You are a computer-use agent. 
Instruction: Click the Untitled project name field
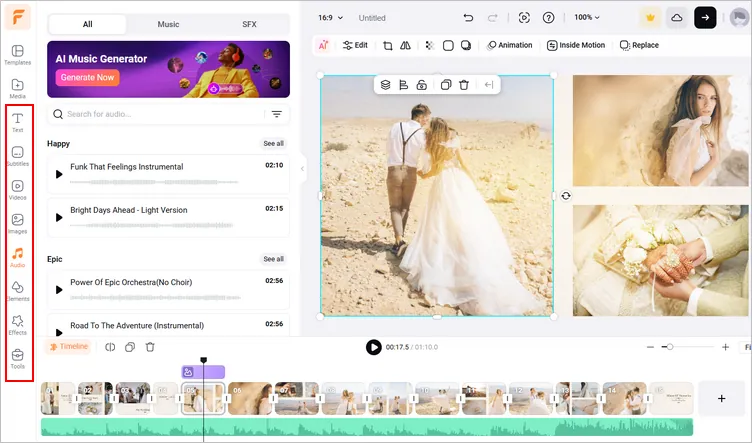click(372, 18)
